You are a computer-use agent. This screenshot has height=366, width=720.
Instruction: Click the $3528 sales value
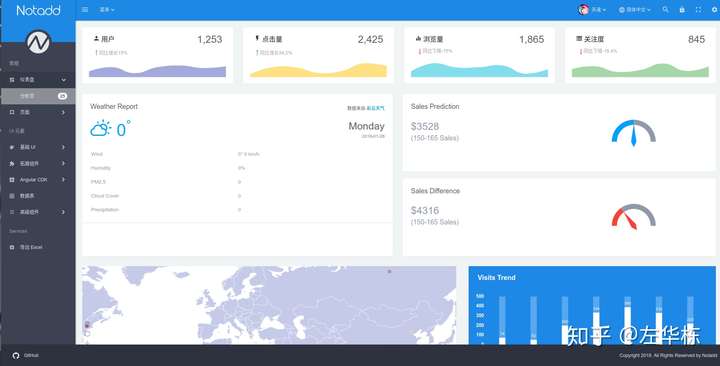[425, 126]
